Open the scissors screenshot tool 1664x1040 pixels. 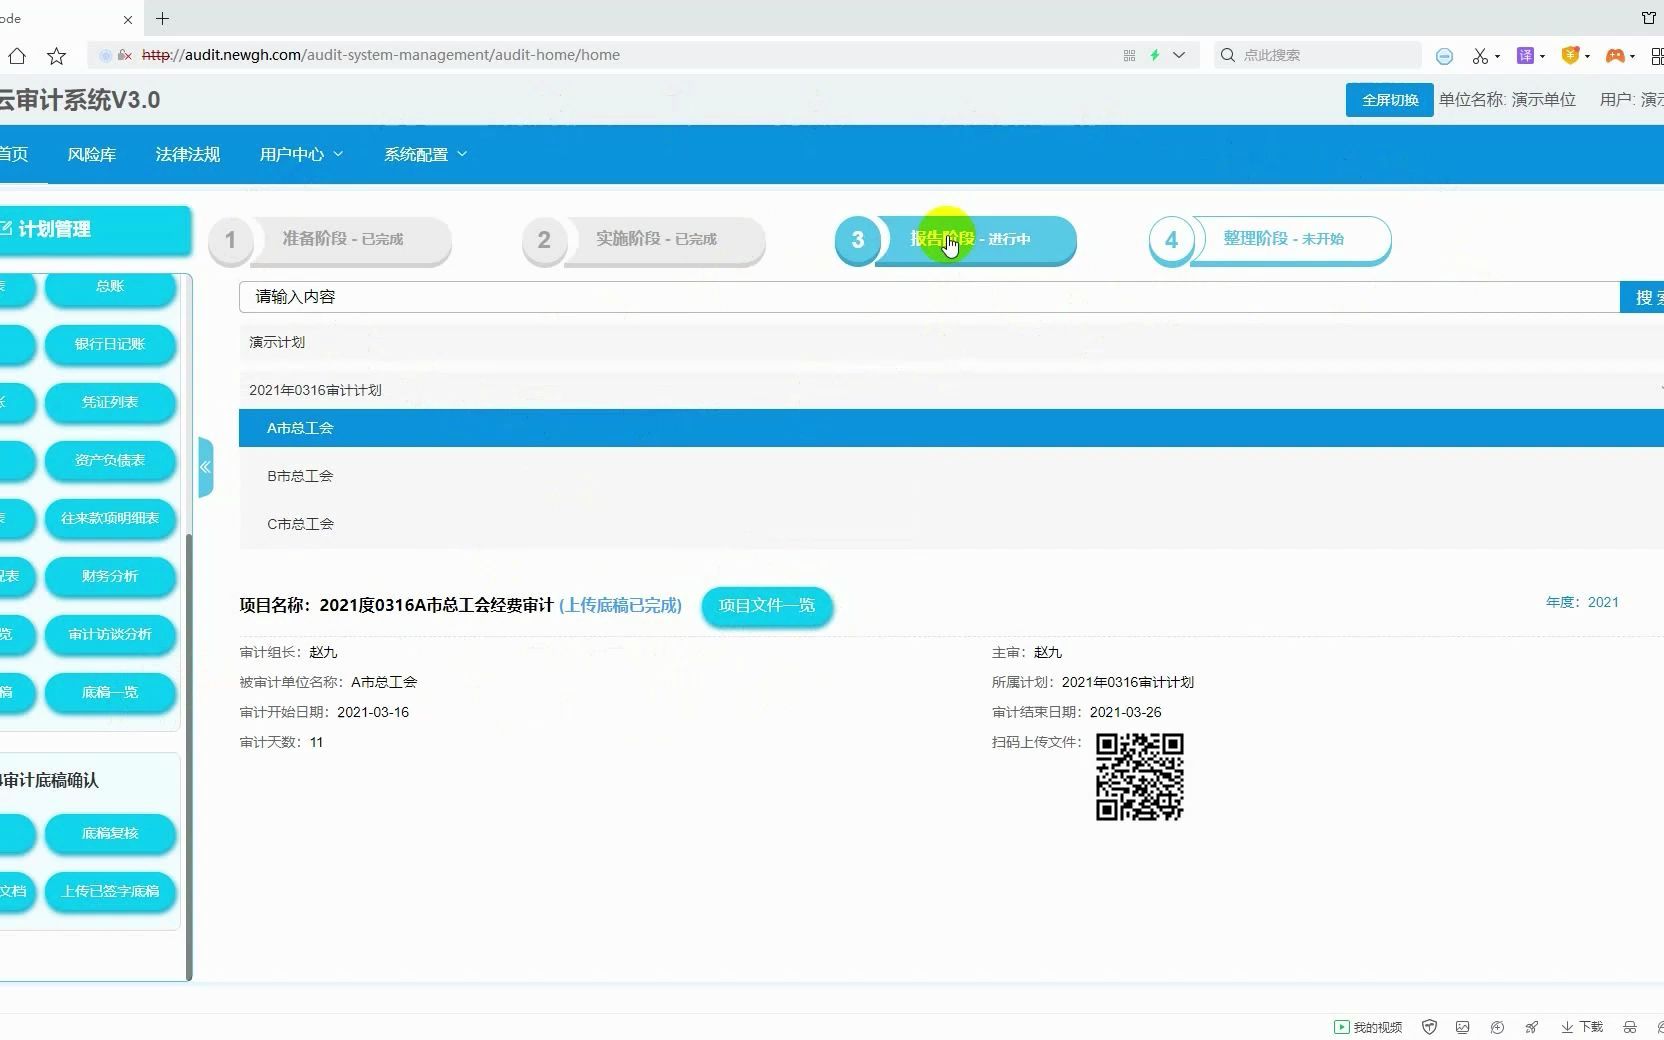pyautogui.click(x=1480, y=56)
